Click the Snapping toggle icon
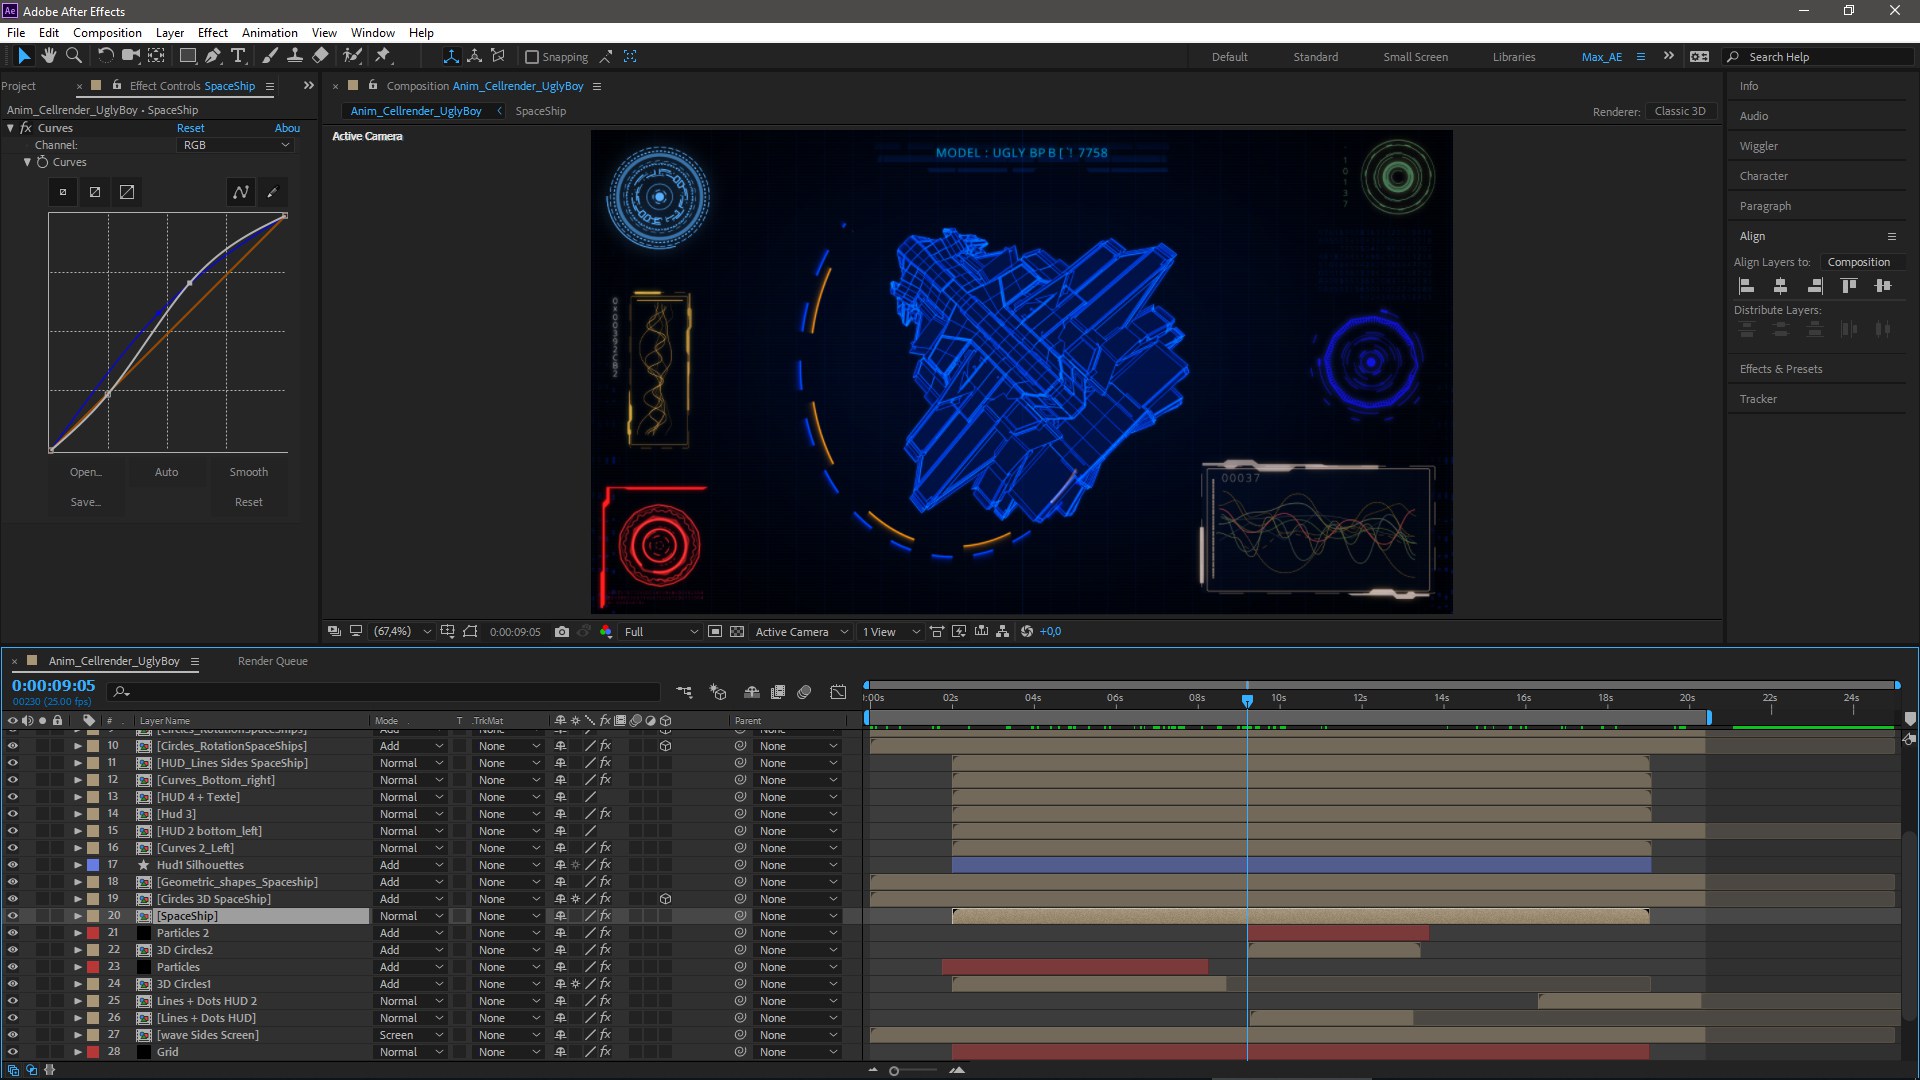Viewport: 1920px width, 1080px height. click(531, 55)
